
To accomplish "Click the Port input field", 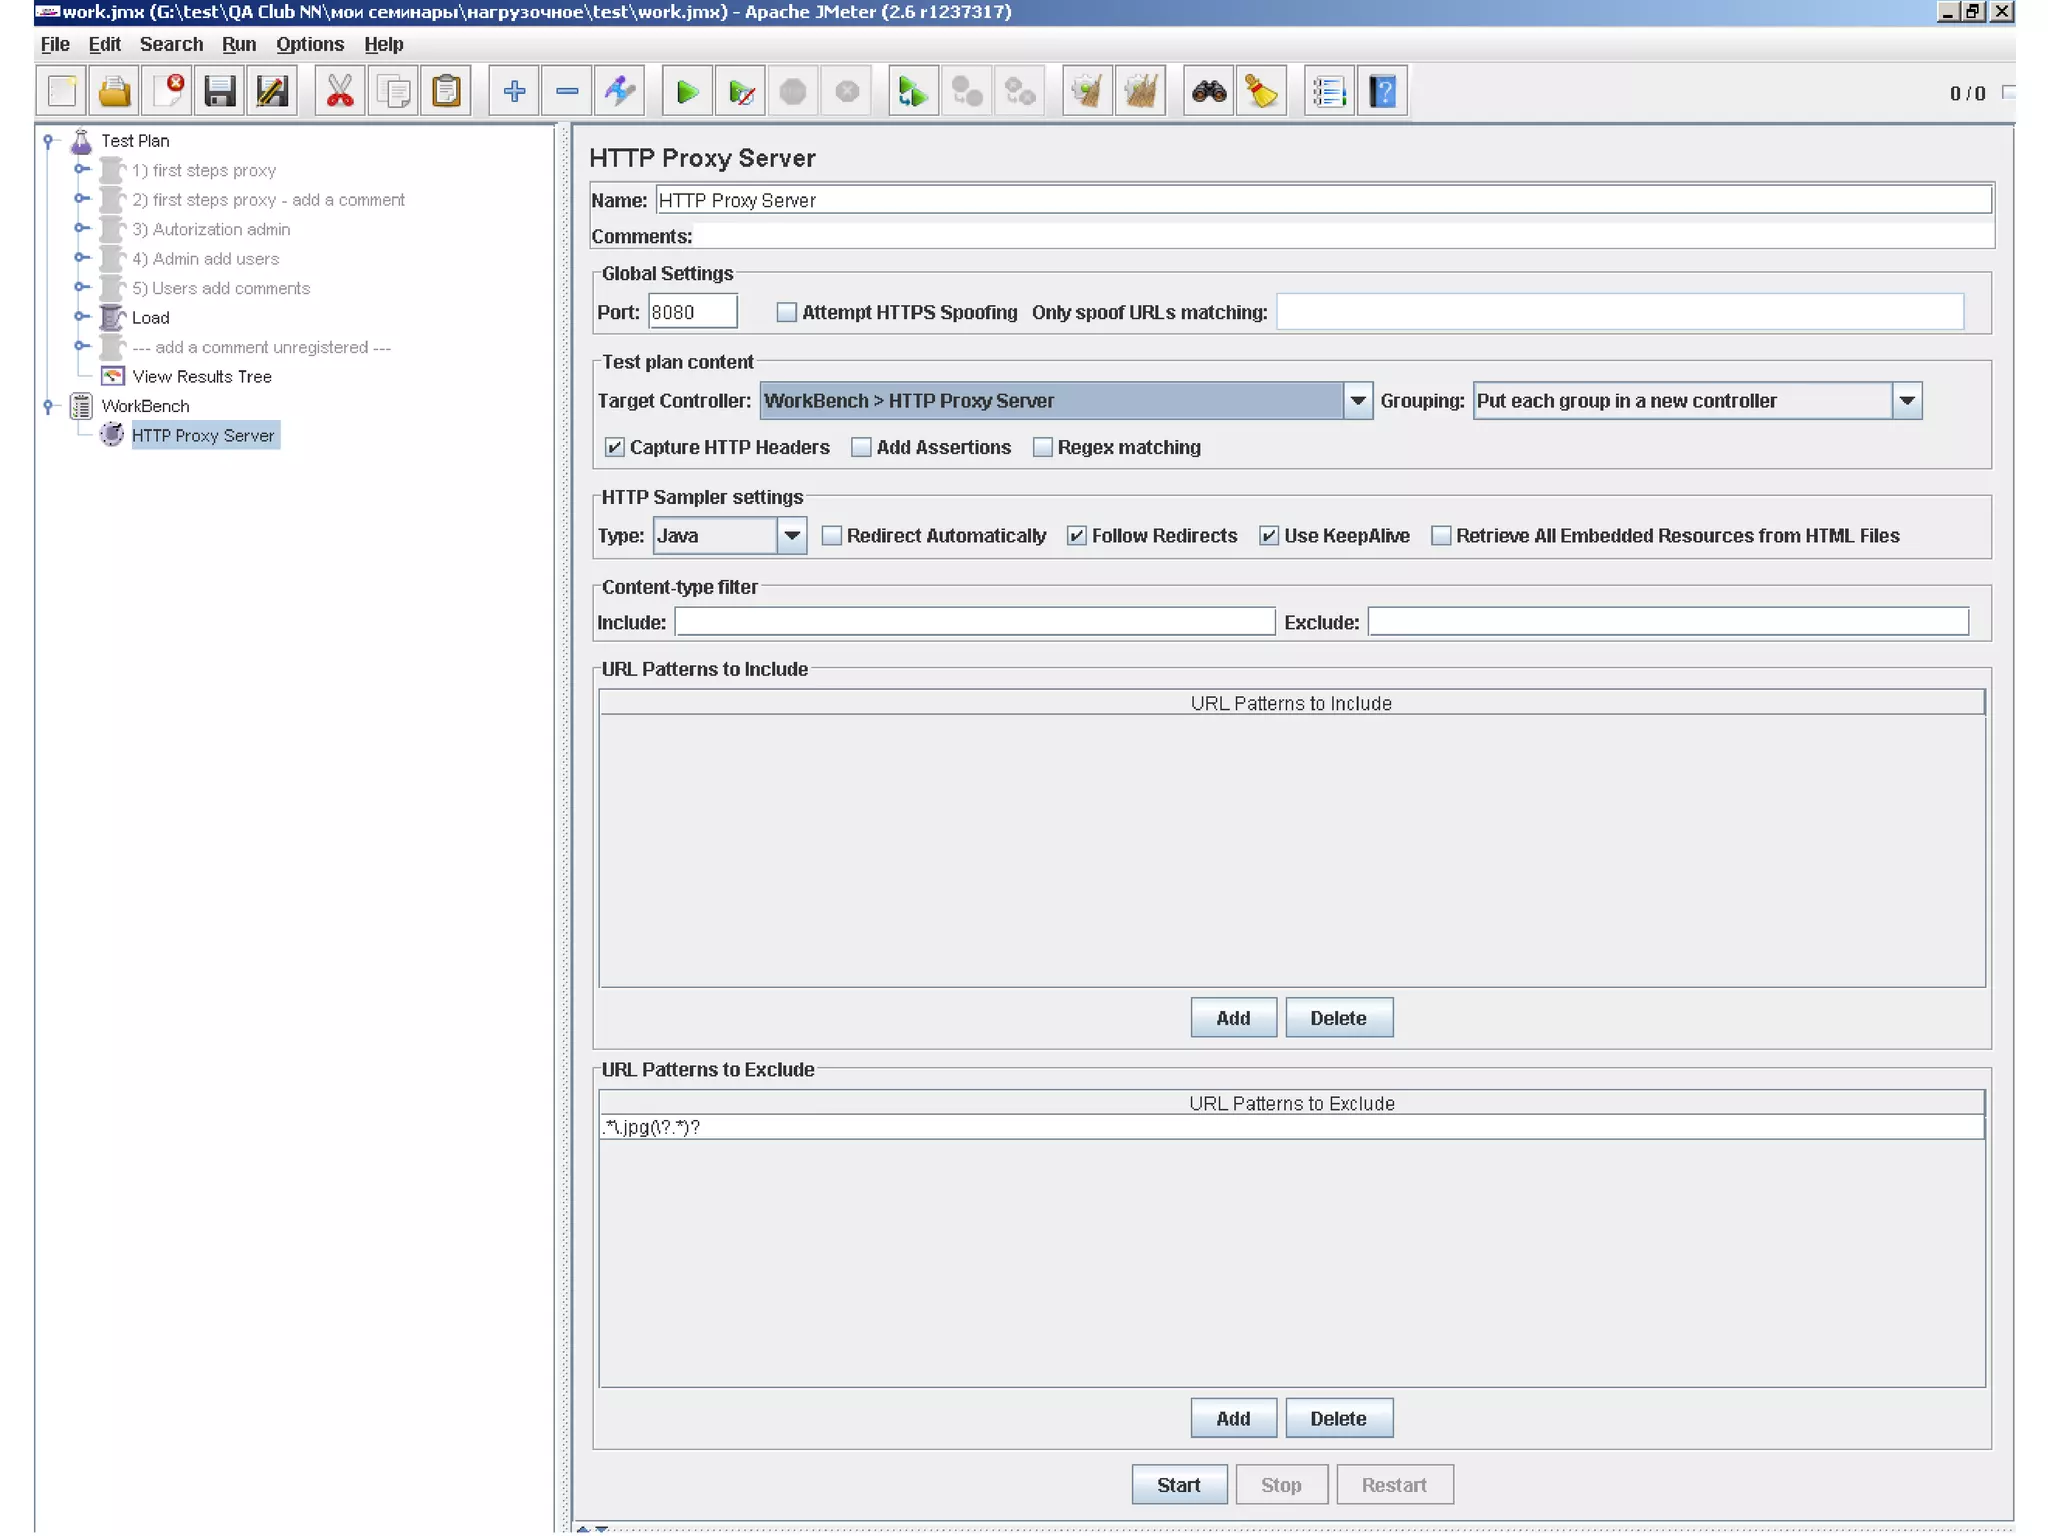I will point(692,313).
